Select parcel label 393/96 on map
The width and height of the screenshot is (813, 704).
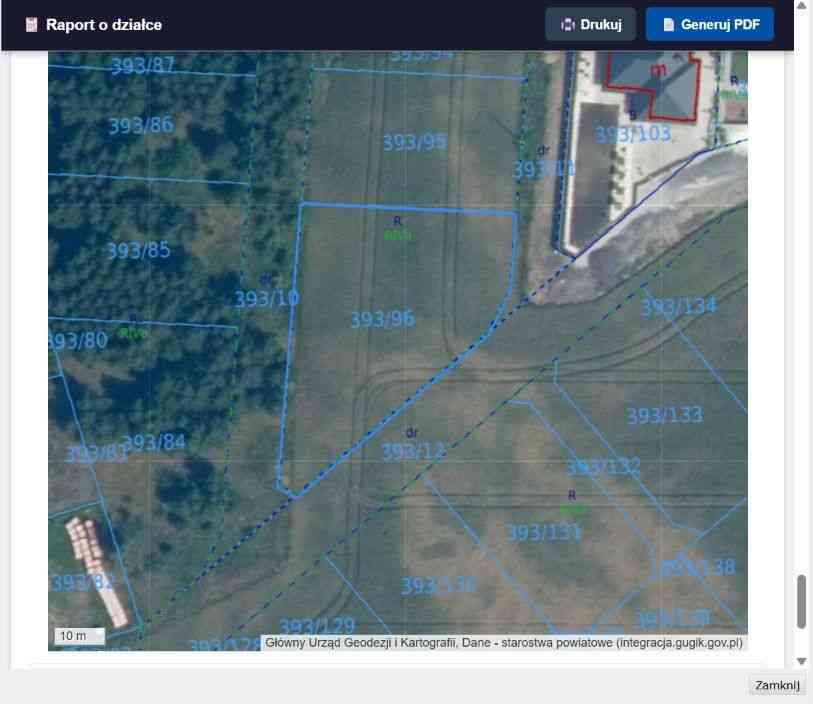coord(383,319)
